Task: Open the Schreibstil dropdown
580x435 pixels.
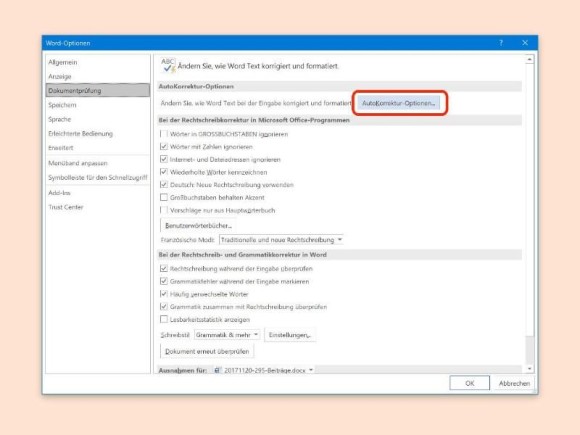Action: (227, 335)
